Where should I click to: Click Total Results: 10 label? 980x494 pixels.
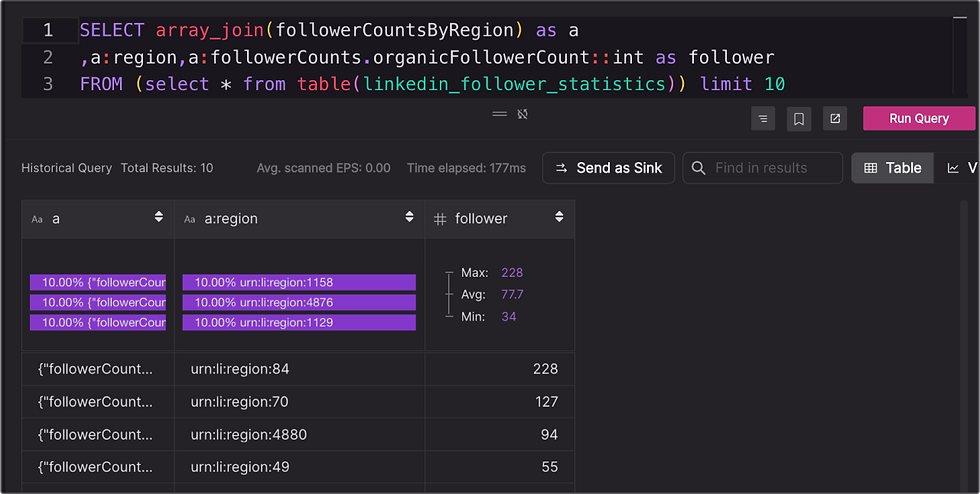[167, 168]
